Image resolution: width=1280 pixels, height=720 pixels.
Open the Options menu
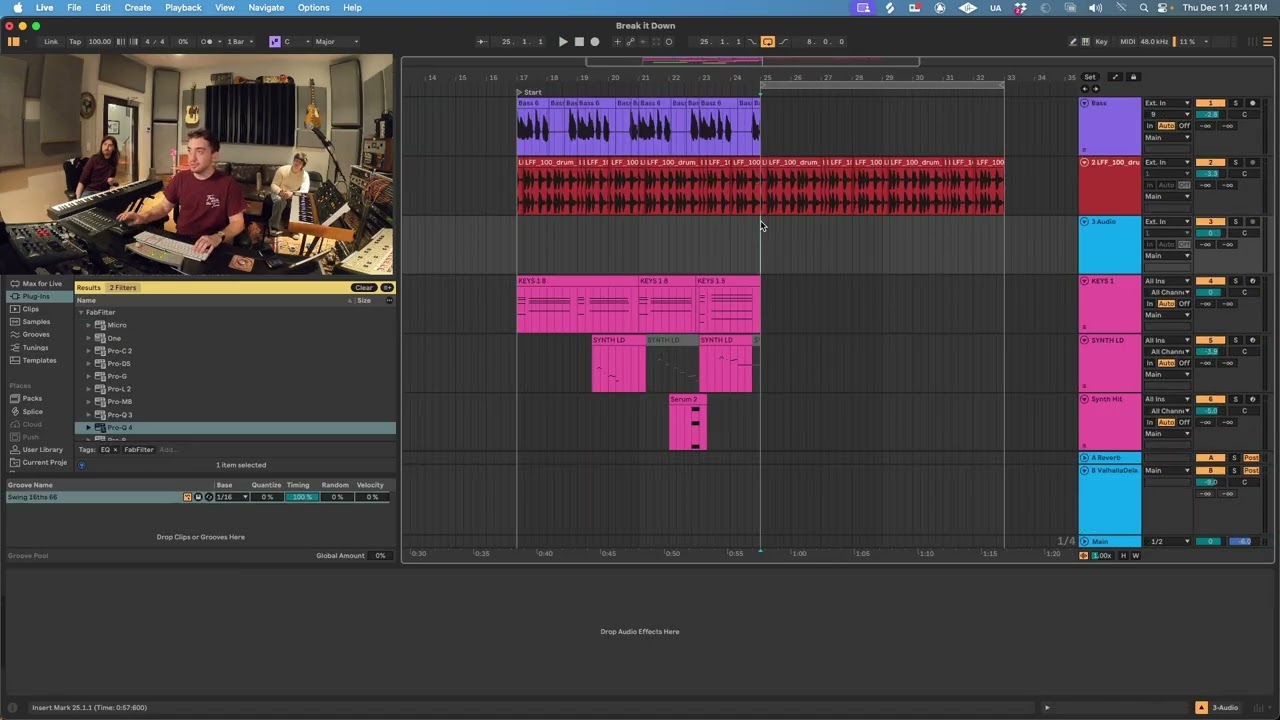coord(313,7)
